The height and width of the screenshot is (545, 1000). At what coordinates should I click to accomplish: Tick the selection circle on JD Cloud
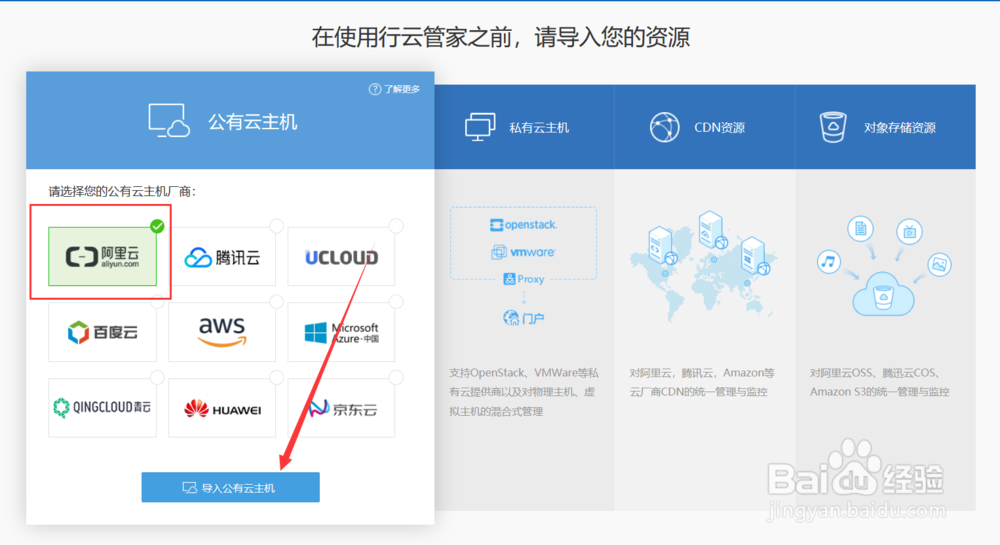click(x=396, y=377)
